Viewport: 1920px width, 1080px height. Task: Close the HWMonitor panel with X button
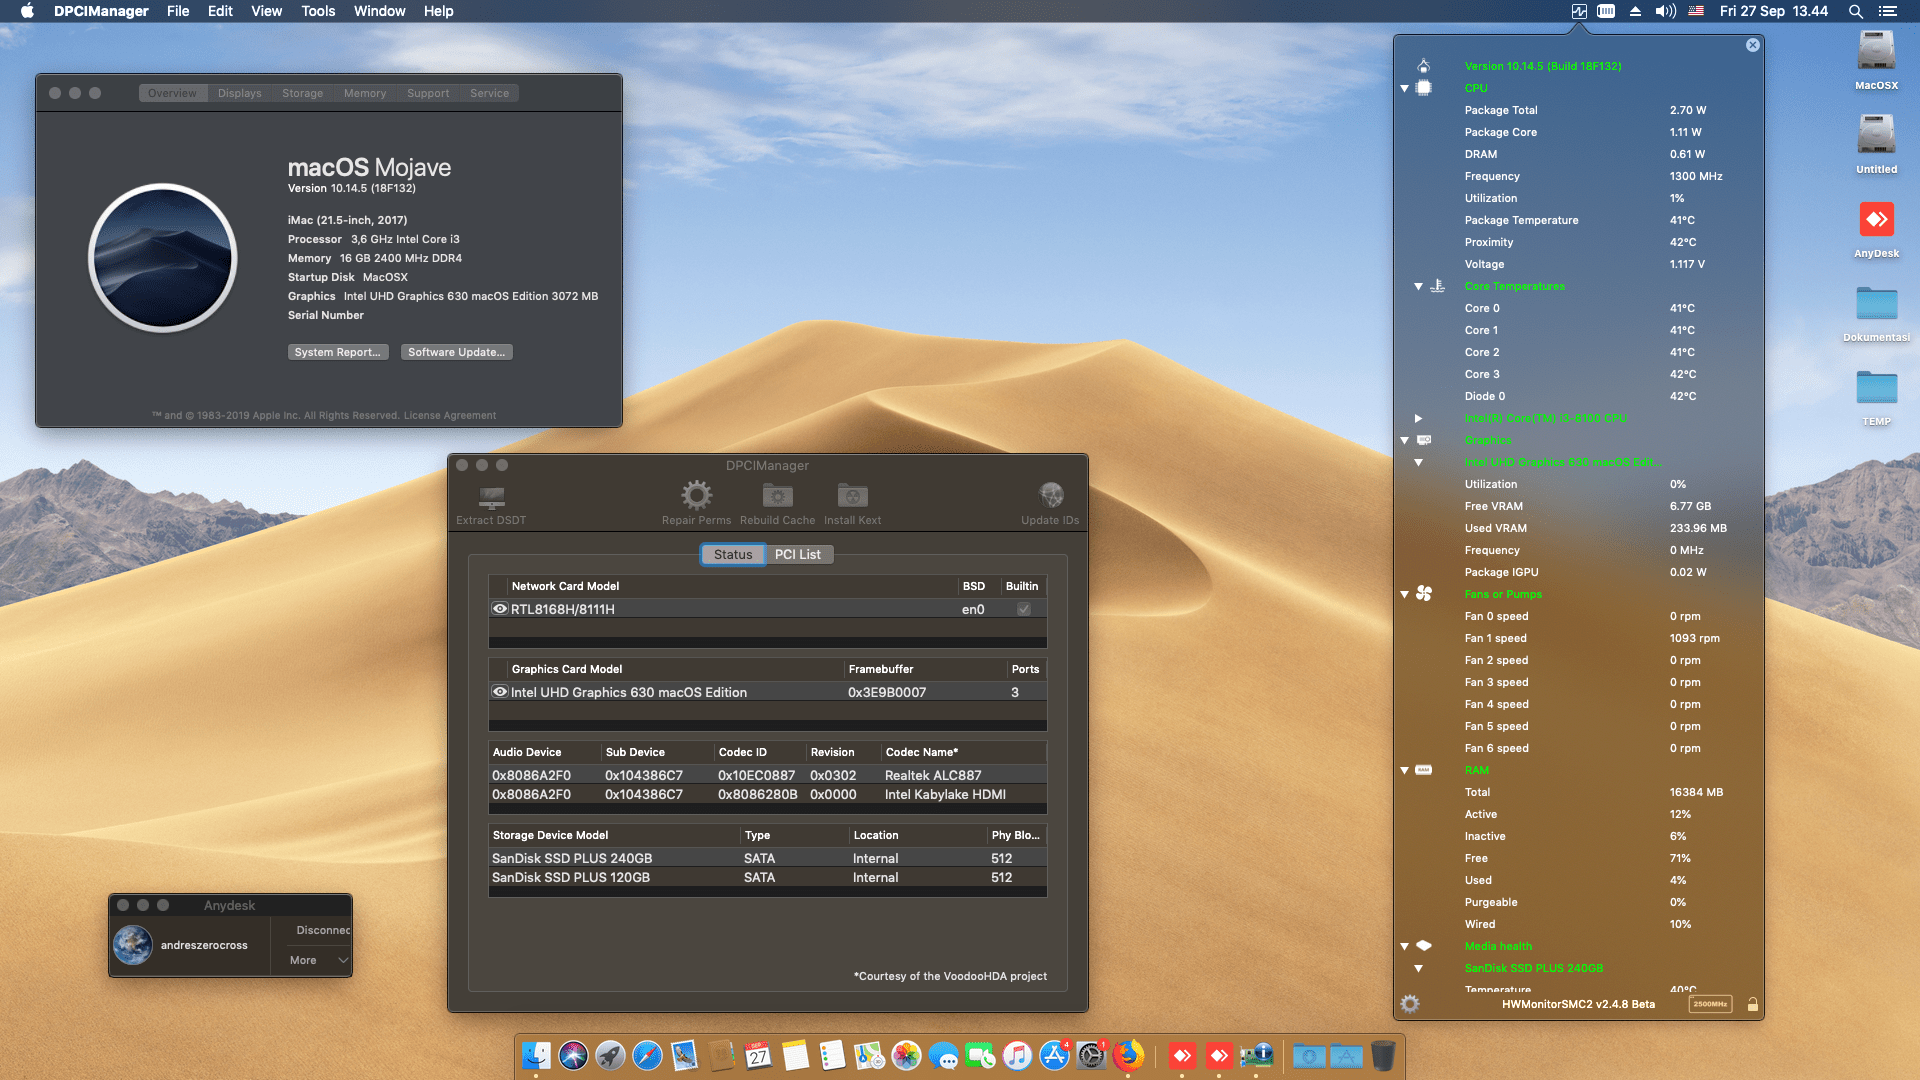pyautogui.click(x=1753, y=45)
